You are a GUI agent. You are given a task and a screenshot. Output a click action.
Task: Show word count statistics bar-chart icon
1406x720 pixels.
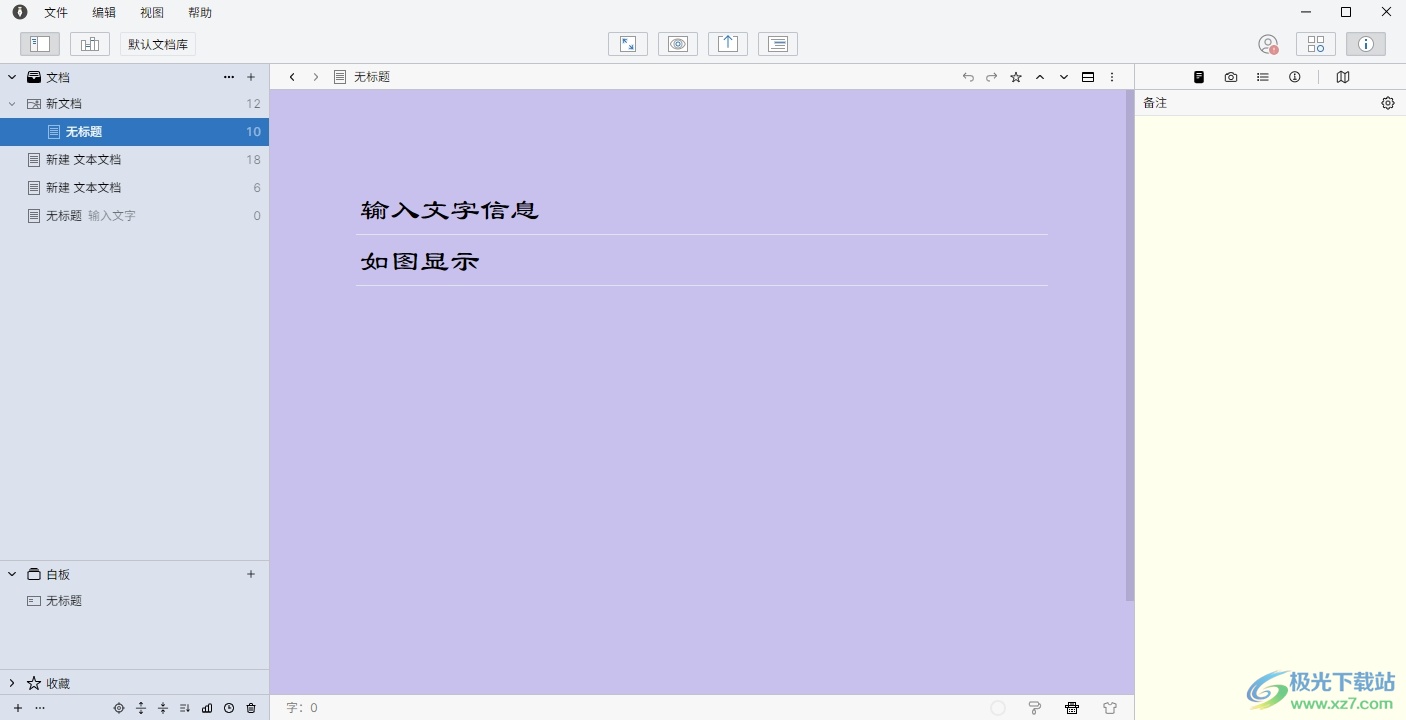(207, 708)
